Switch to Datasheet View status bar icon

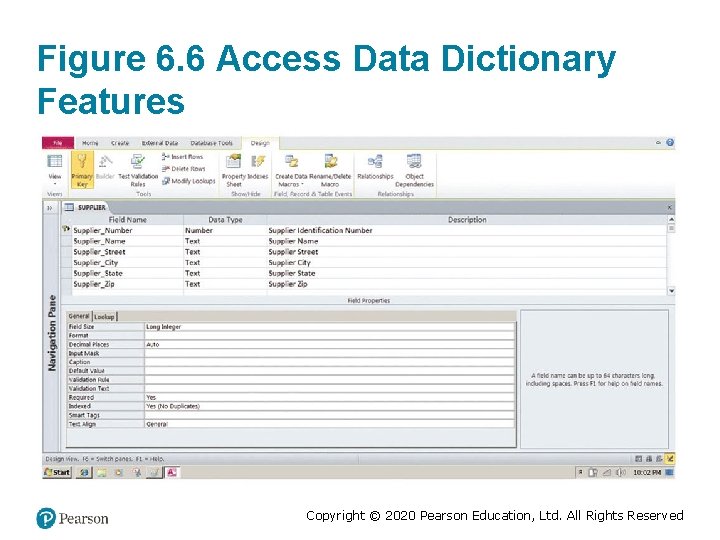(x=639, y=458)
